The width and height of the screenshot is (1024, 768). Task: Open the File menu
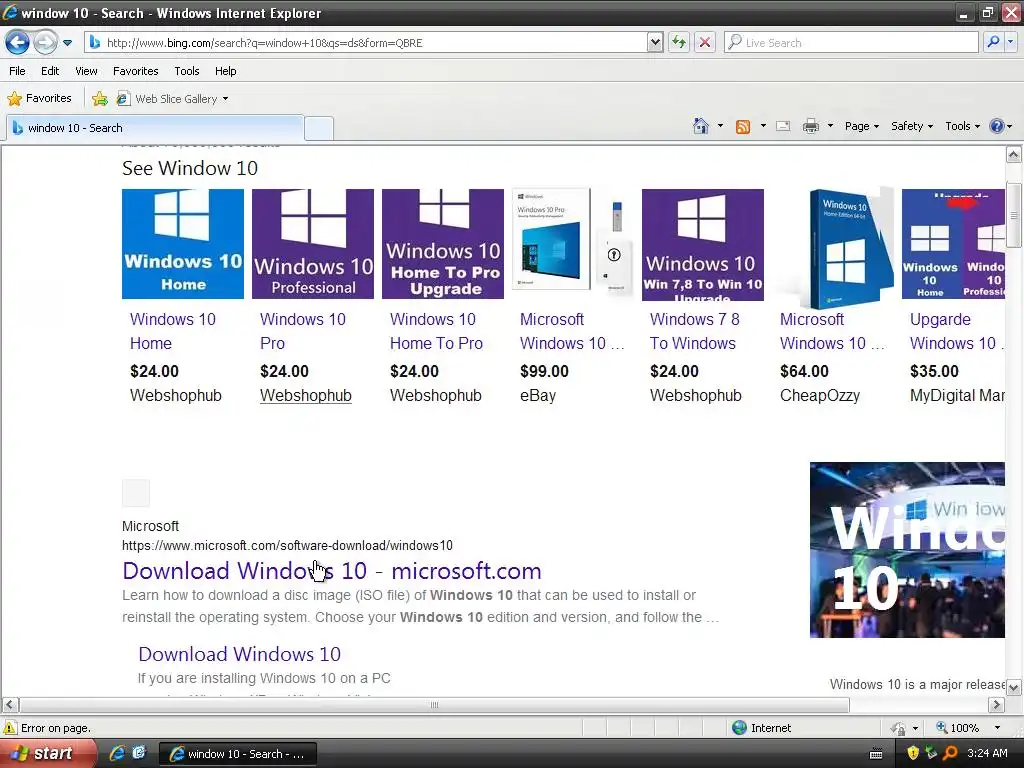point(18,71)
